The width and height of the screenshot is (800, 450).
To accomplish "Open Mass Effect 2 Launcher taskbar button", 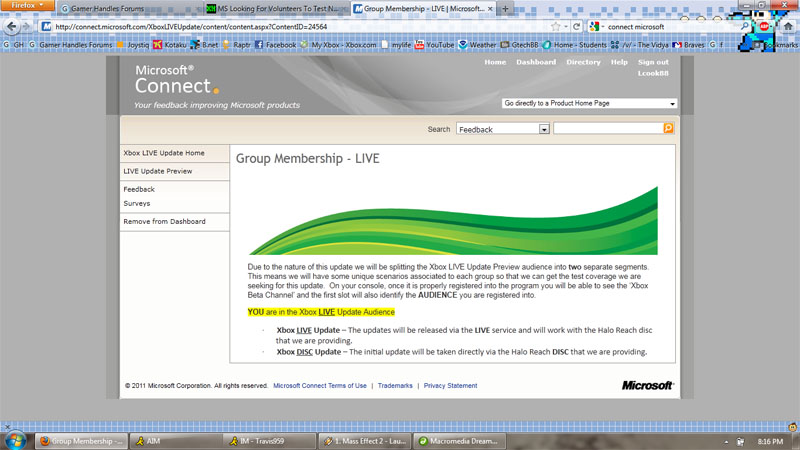I will point(365,441).
